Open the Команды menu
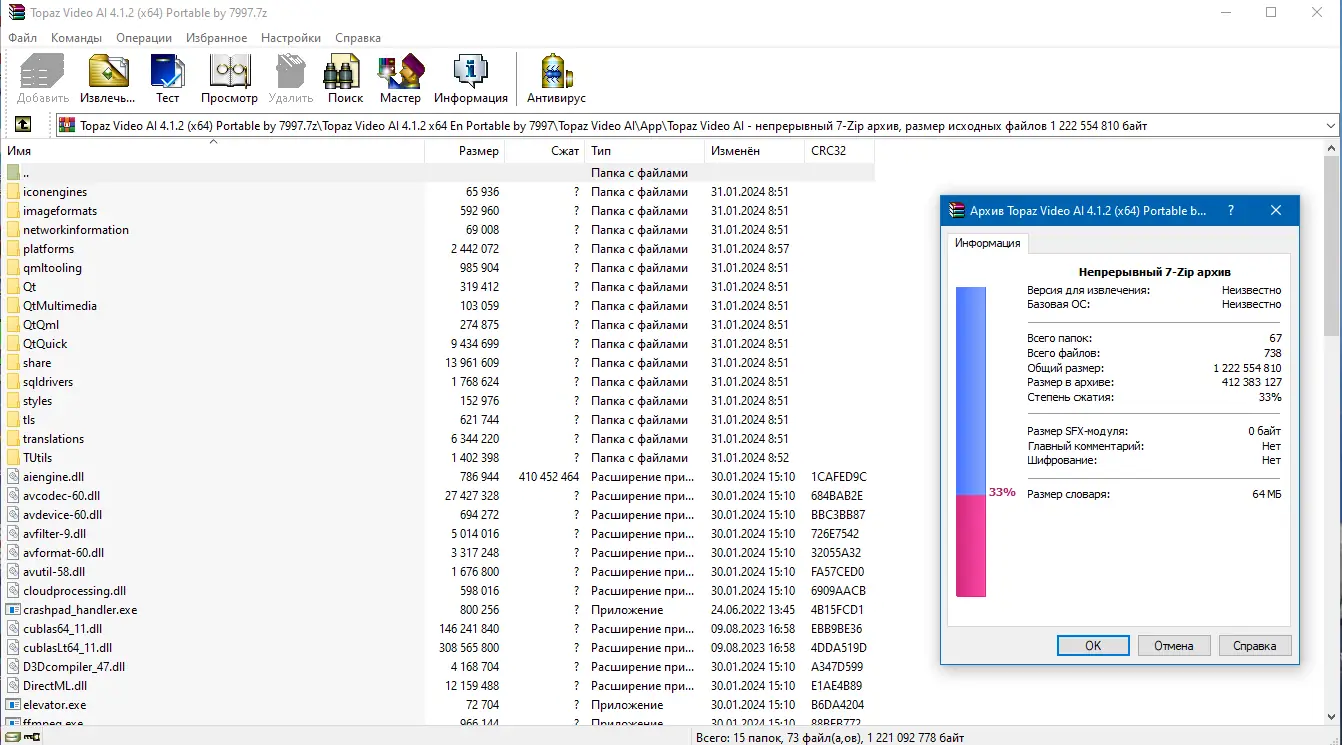 [75, 37]
